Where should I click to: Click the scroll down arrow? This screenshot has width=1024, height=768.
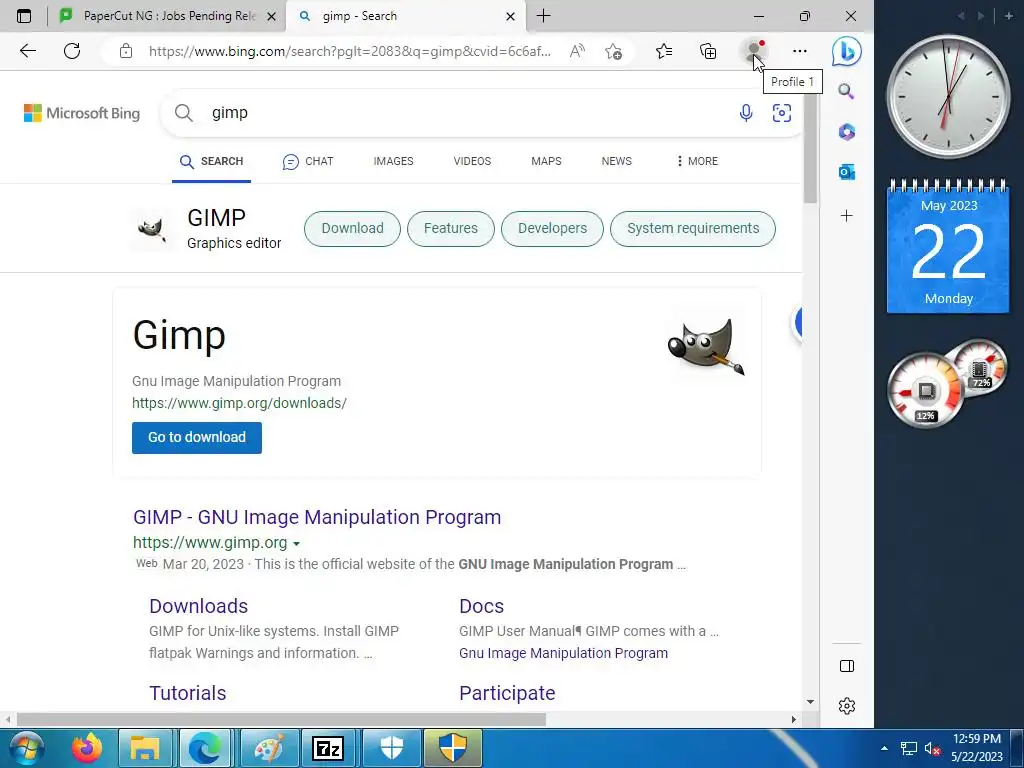click(x=810, y=702)
